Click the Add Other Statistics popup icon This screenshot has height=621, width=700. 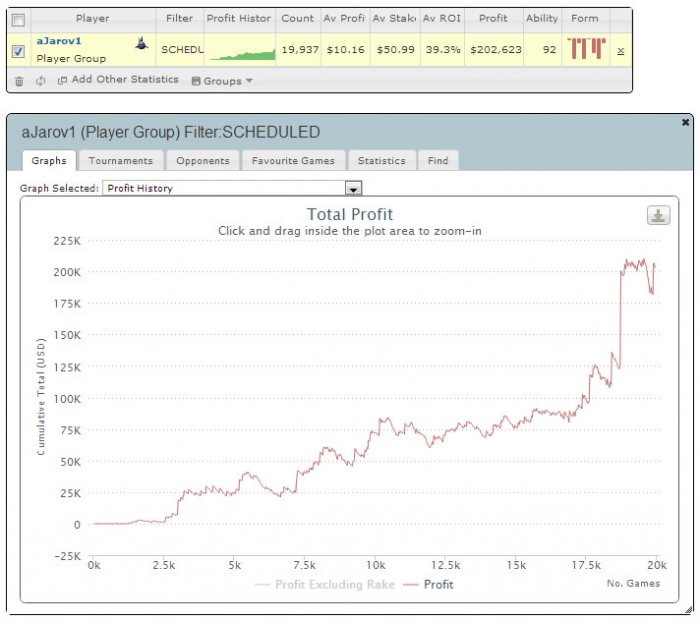62,80
